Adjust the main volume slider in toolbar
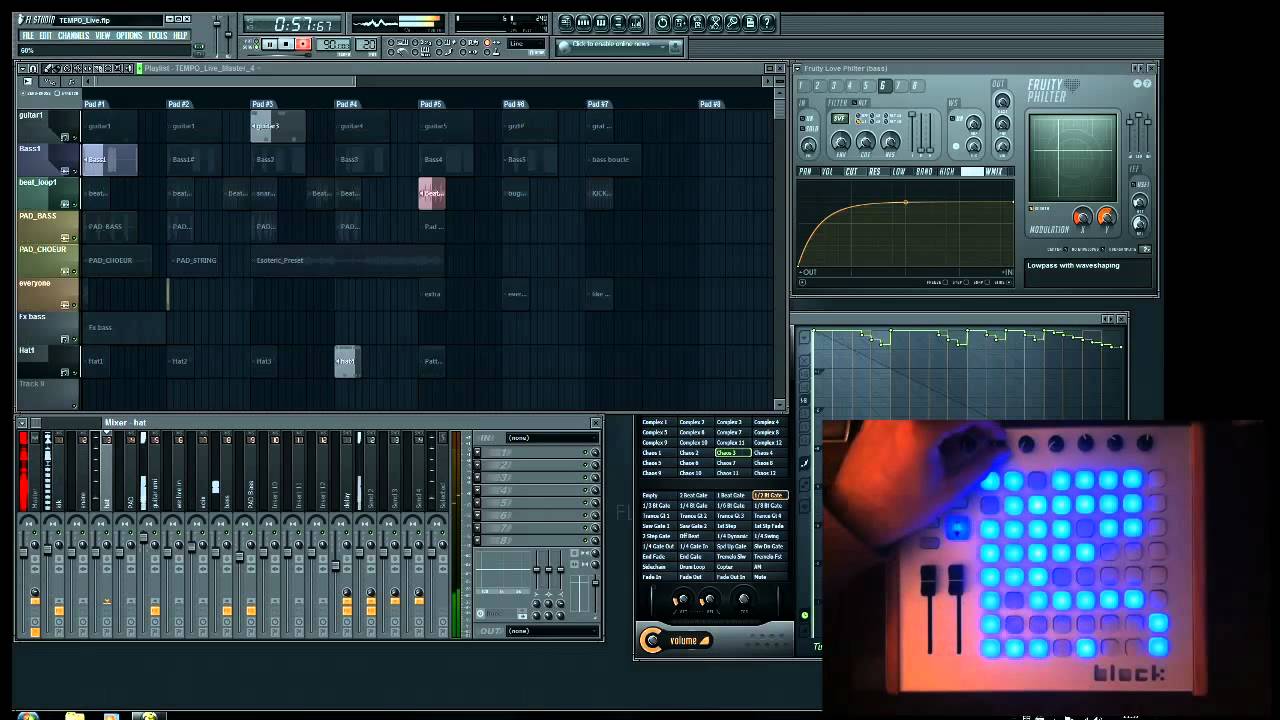 click(x=217, y=35)
